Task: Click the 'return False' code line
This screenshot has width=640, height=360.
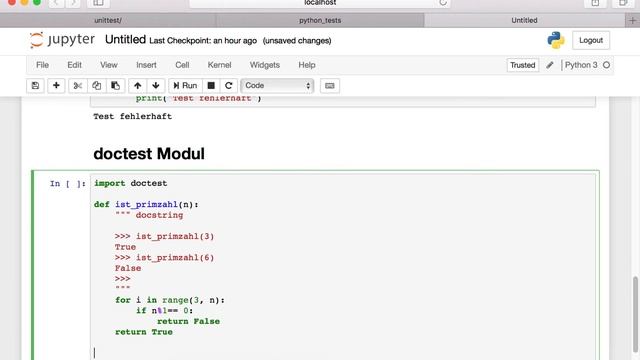Action: pyautogui.click(x=188, y=321)
